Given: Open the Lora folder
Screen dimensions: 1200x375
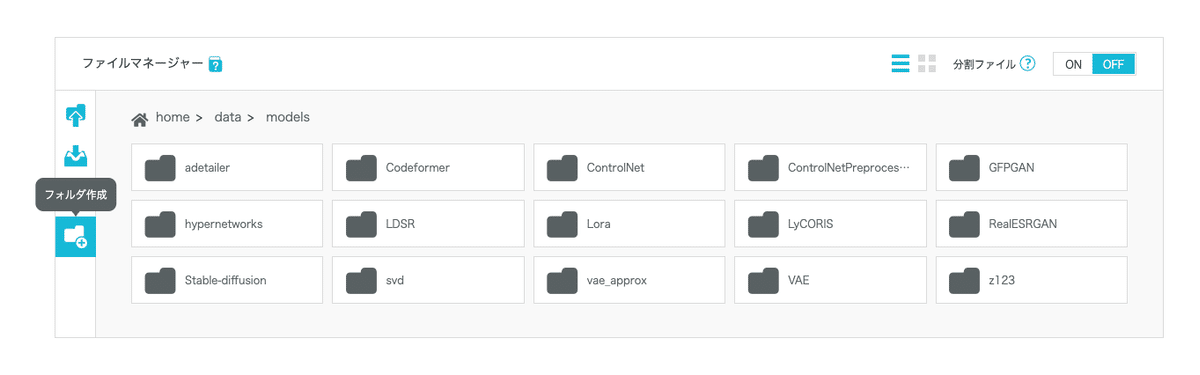Looking at the screenshot, I should pos(629,224).
